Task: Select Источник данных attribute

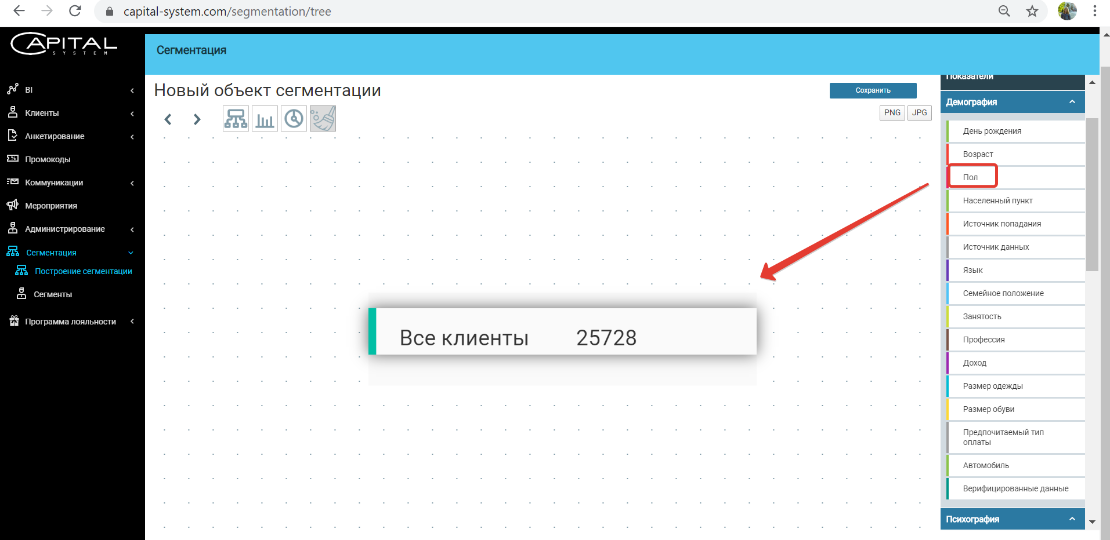Action: [1015, 247]
